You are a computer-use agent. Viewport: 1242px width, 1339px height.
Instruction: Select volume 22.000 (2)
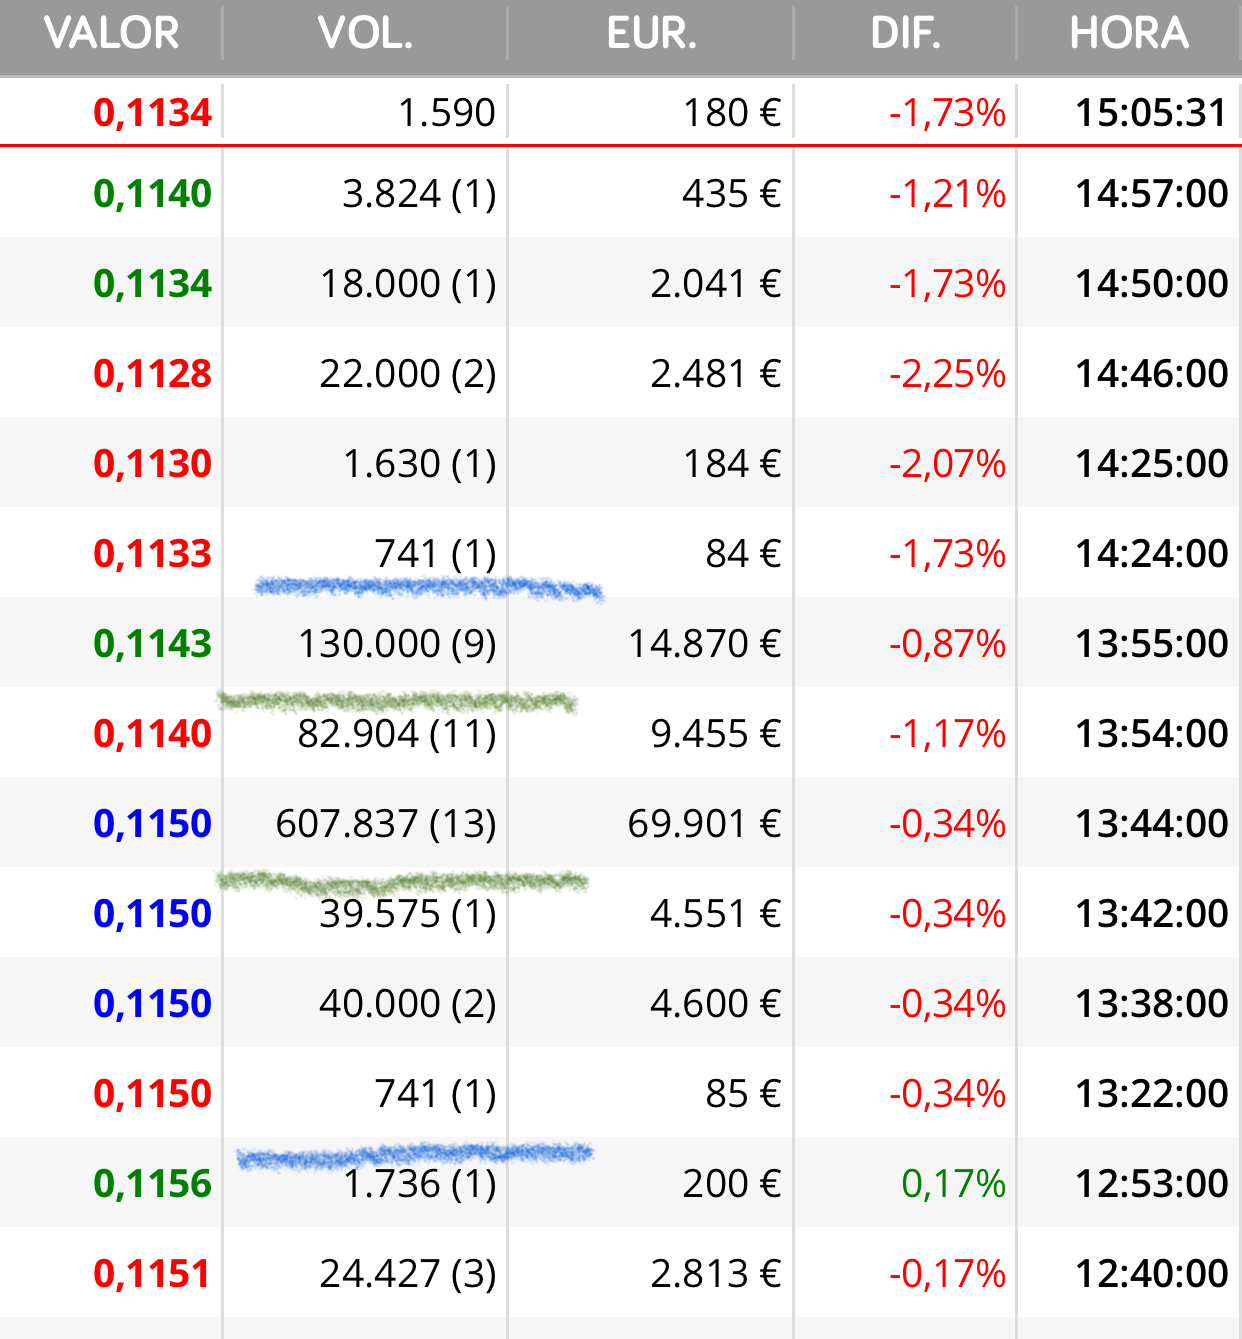(x=408, y=373)
